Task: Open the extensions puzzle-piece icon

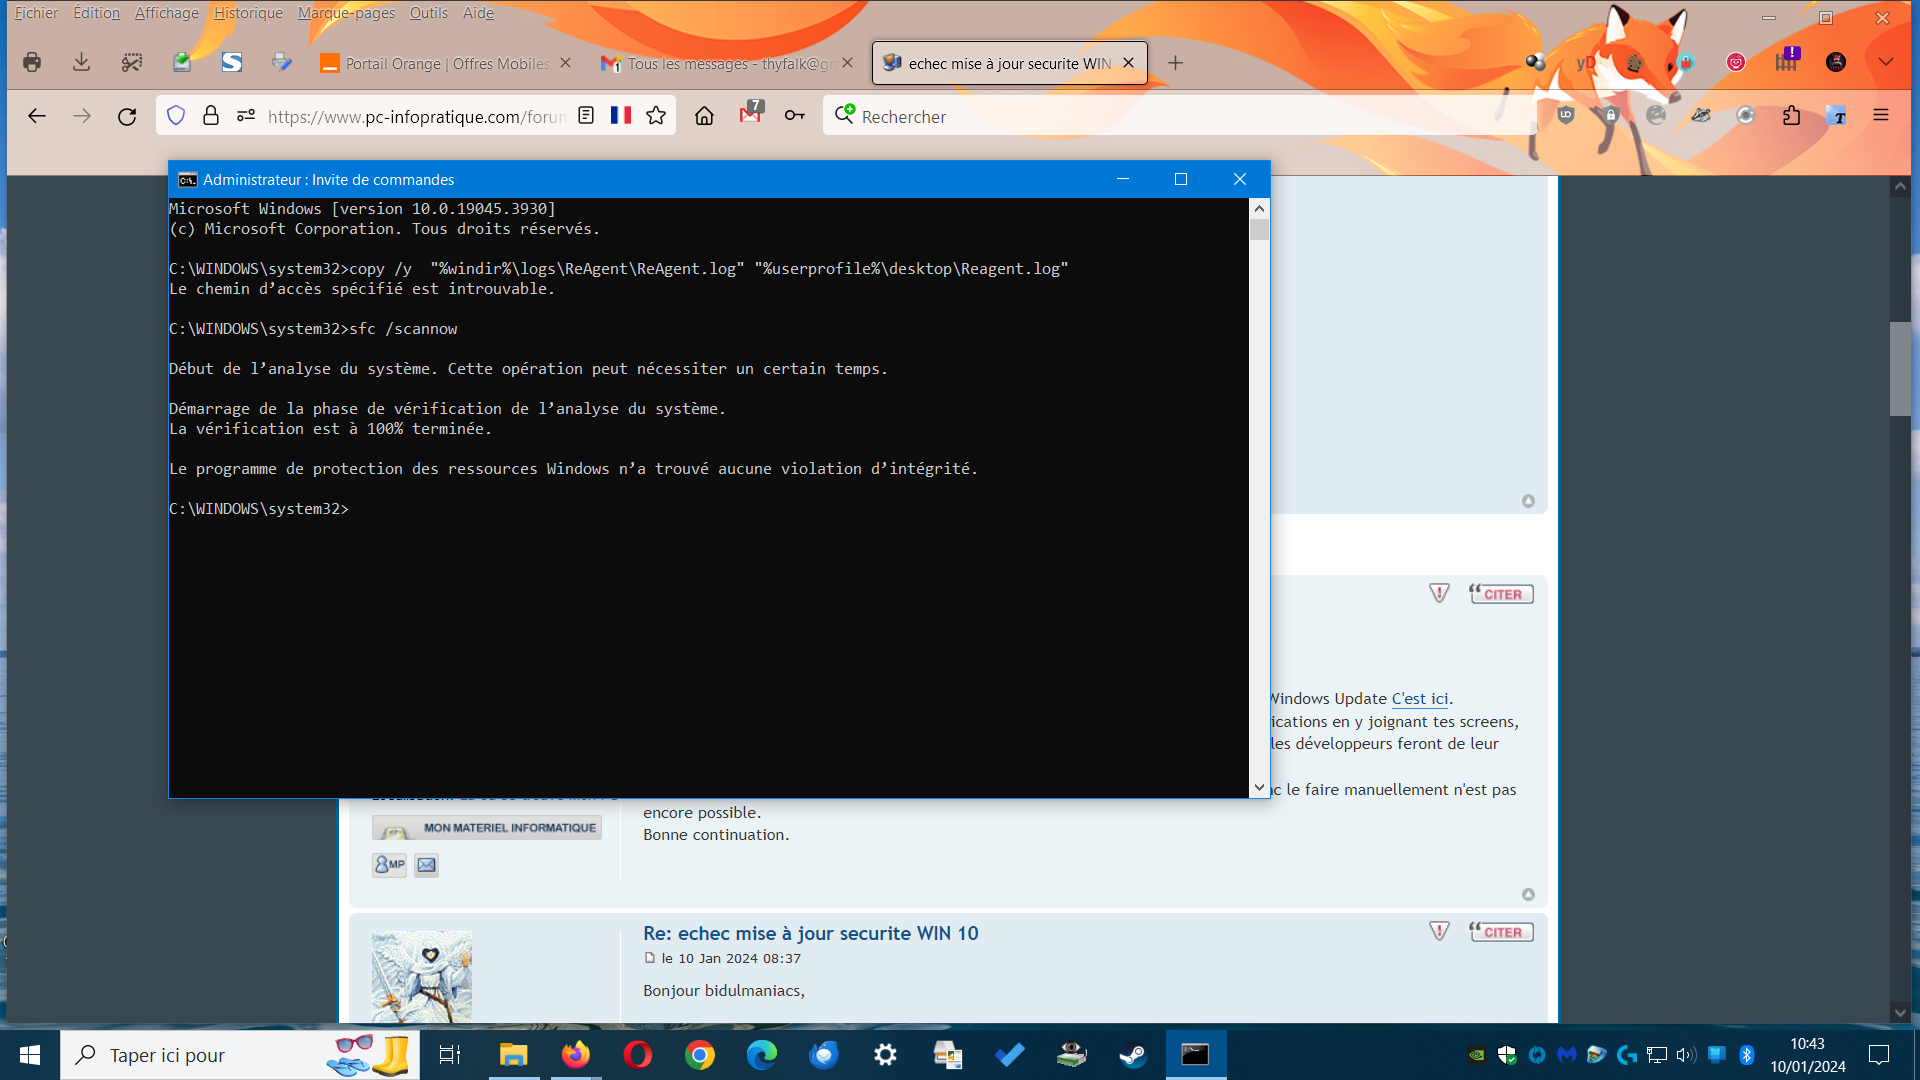Action: click(1791, 116)
